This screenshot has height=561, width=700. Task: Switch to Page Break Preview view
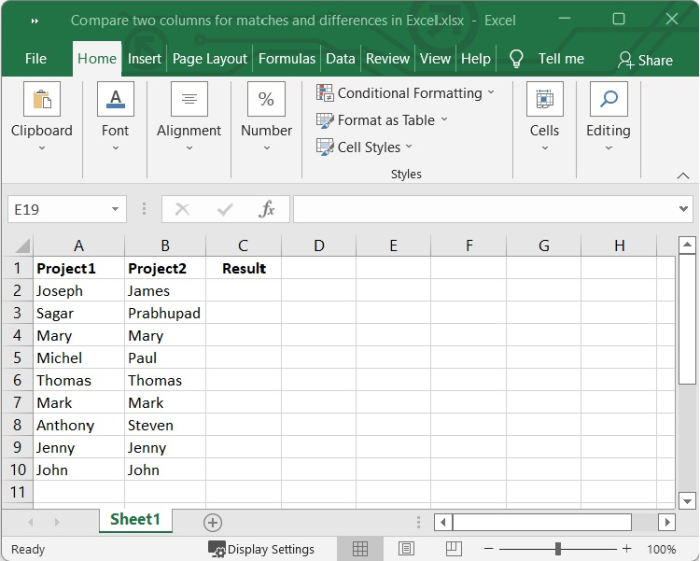tap(453, 549)
